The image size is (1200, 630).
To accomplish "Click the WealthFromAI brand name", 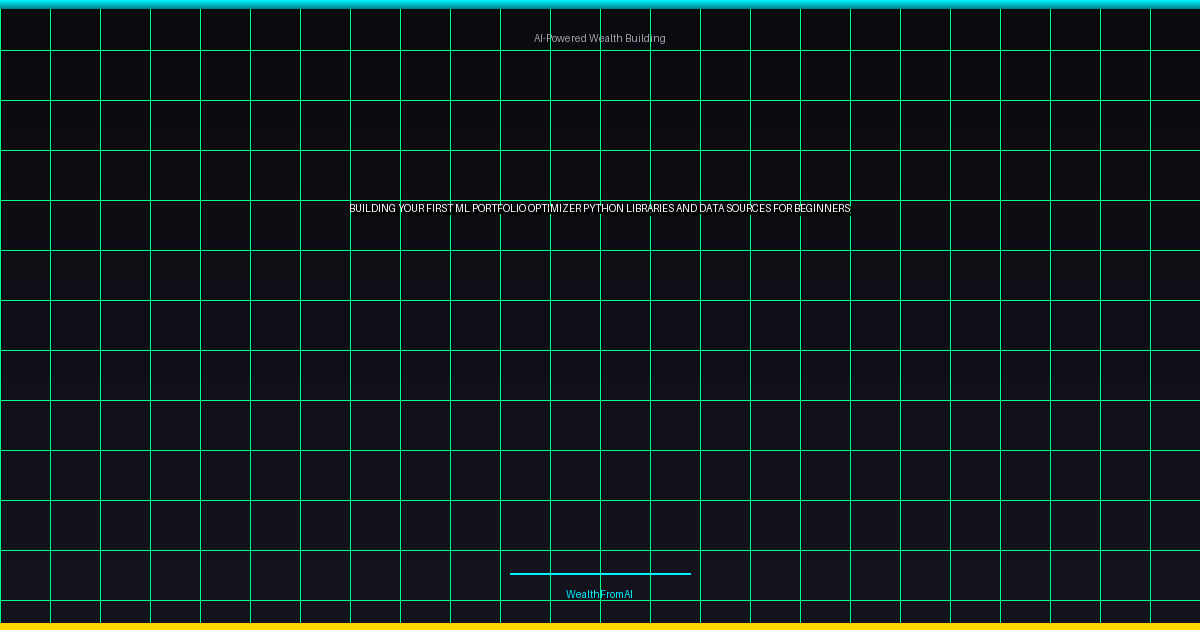I will [599, 594].
